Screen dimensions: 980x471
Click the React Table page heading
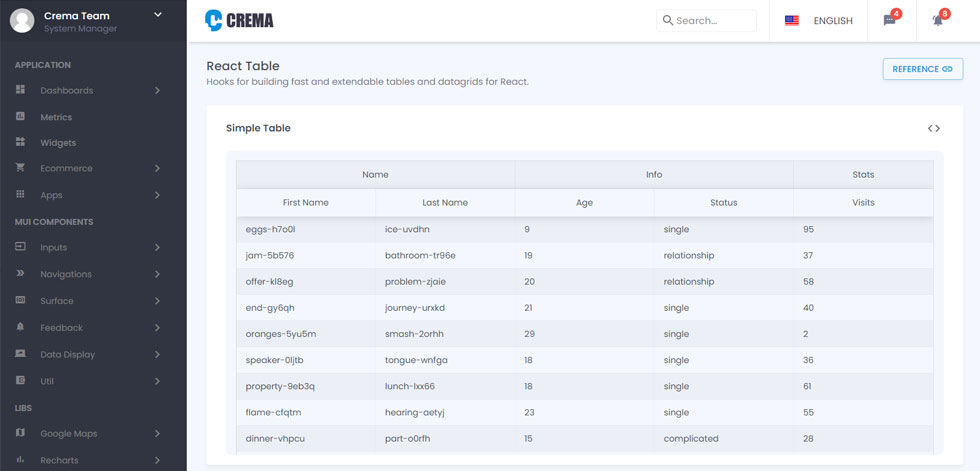pos(243,66)
